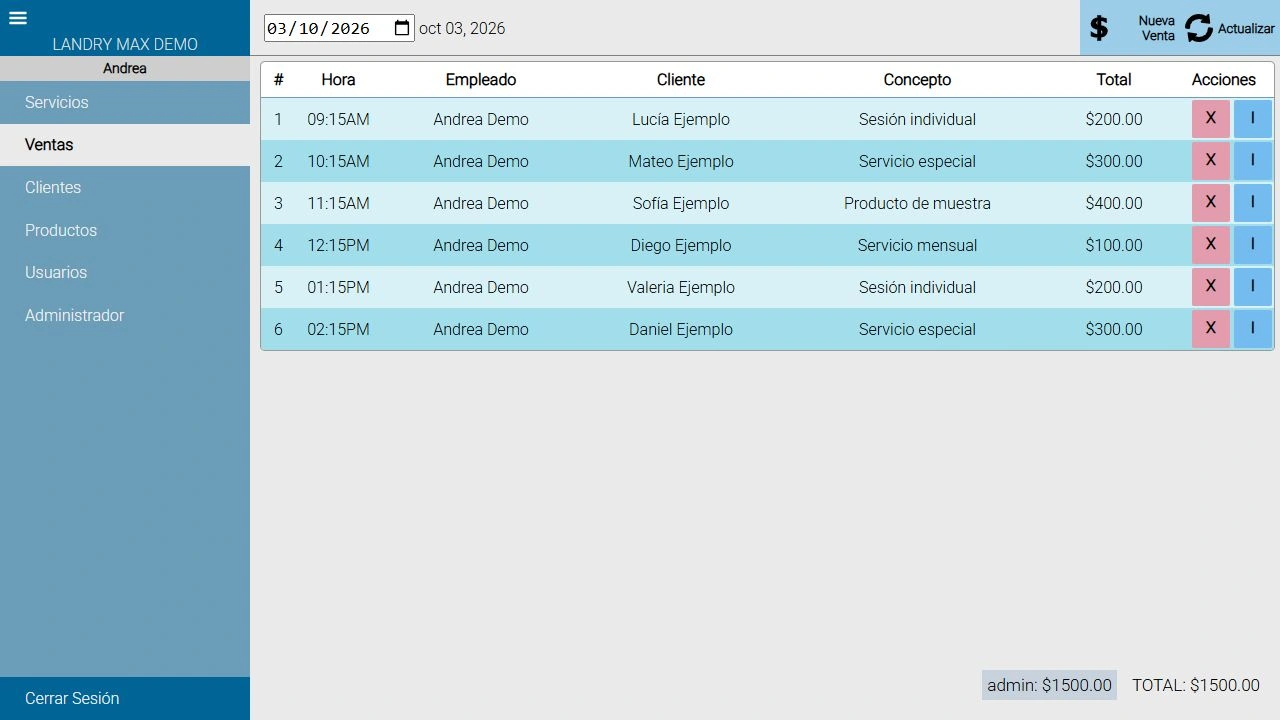Click the Concepto column header
Image resolution: width=1280 pixels, height=720 pixels.
click(x=917, y=80)
